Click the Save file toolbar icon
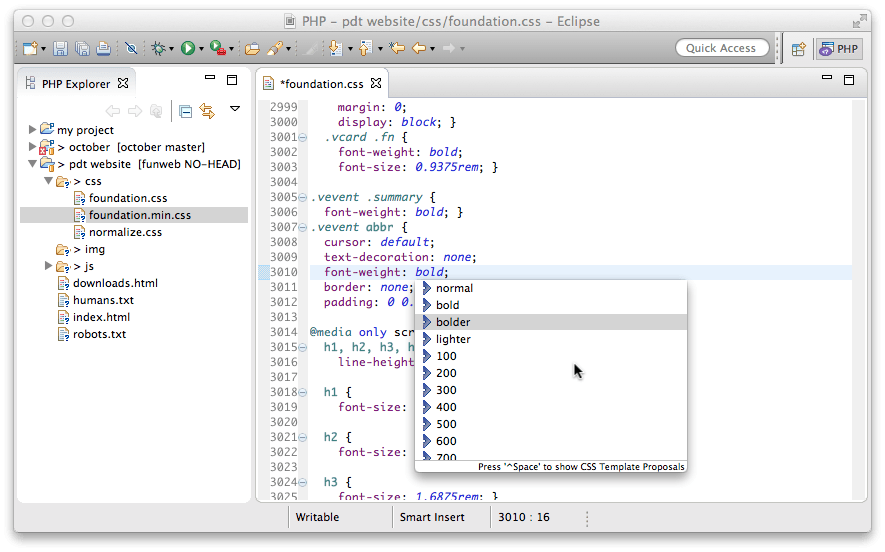This screenshot has width=885, height=552. click(60, 48)
